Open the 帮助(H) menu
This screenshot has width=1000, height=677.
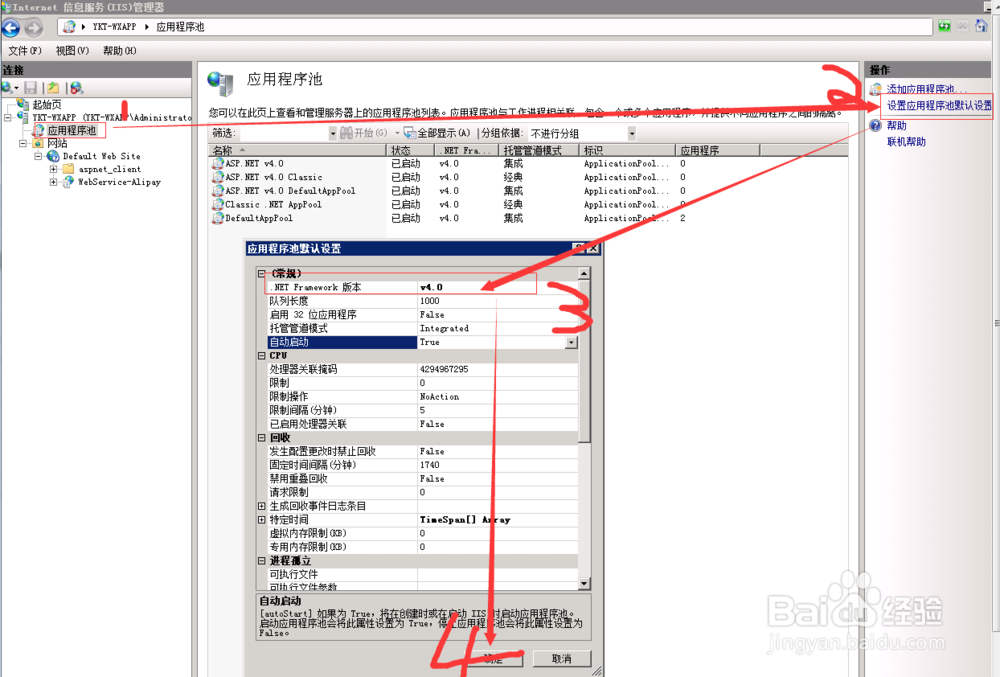[x=119, y=50]
